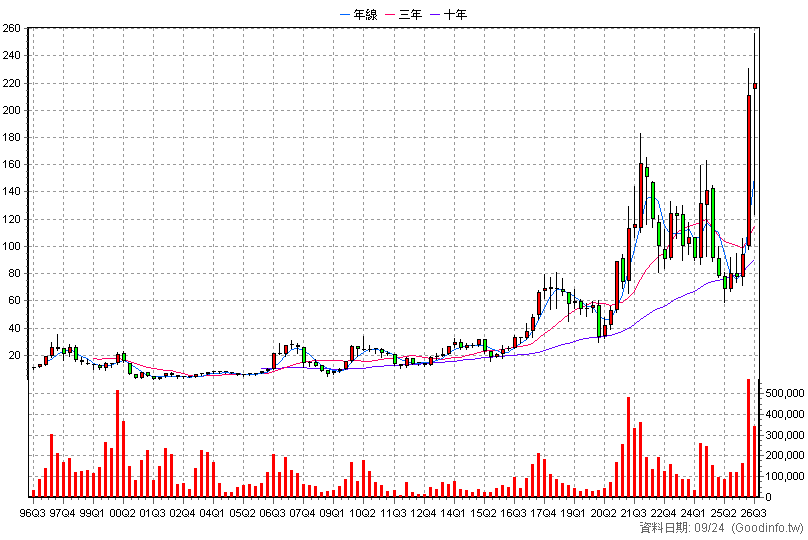Click the 21Q3 quarter label
The image size is (808, 540).
click(x=633, y=514)
